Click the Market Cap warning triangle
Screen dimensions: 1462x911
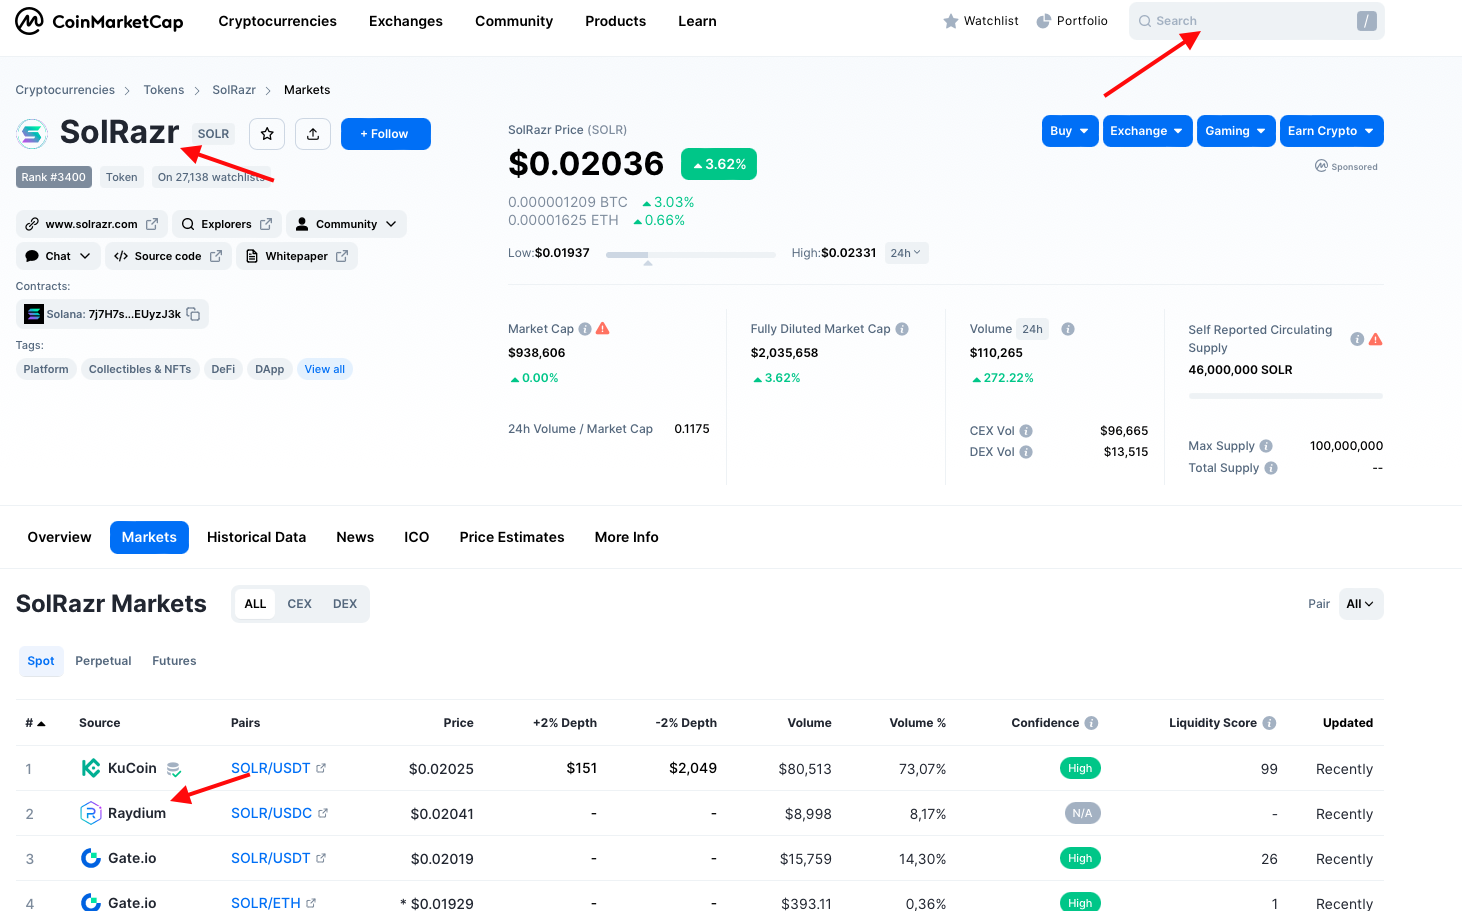tap(603, 329)
